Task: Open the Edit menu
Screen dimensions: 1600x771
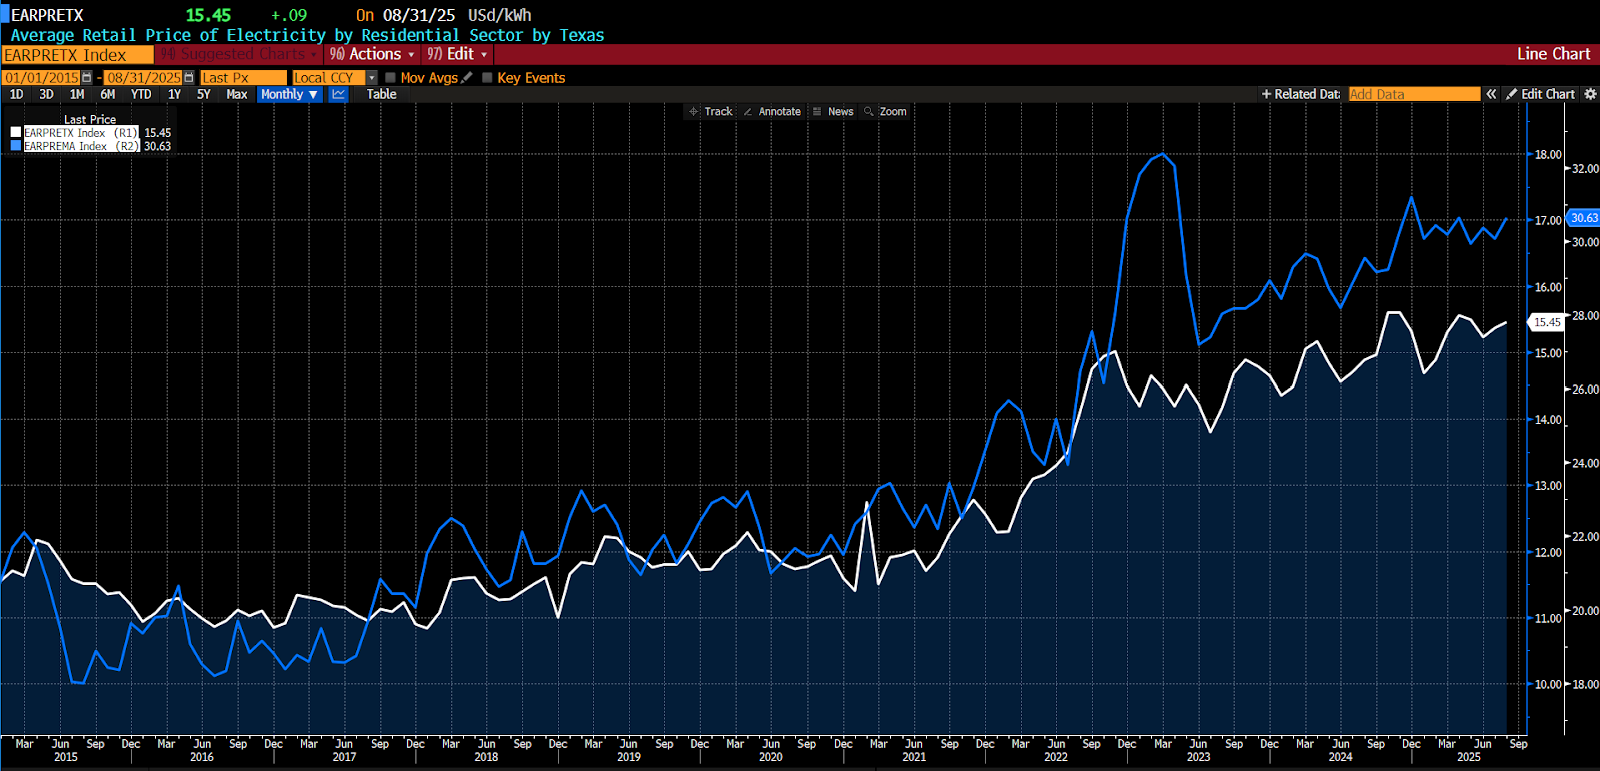Action: (x=459, y=54)
